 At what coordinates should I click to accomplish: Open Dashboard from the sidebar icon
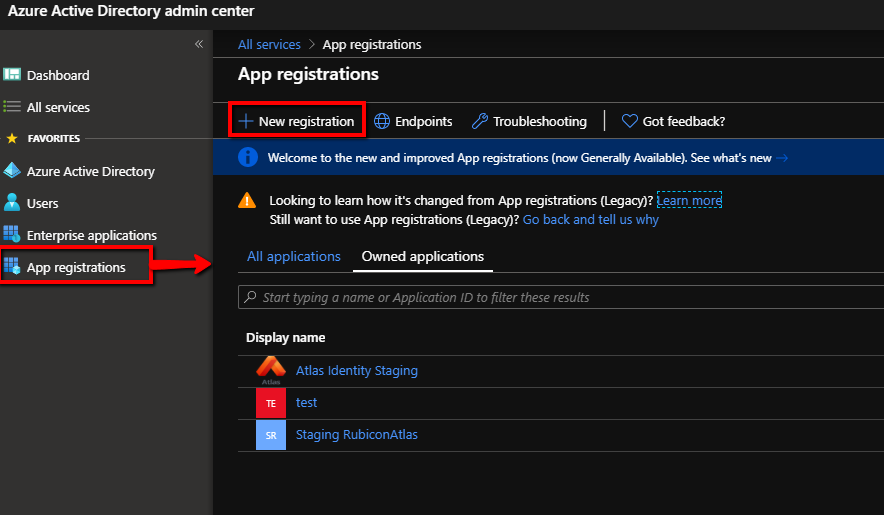coord(12,74)
